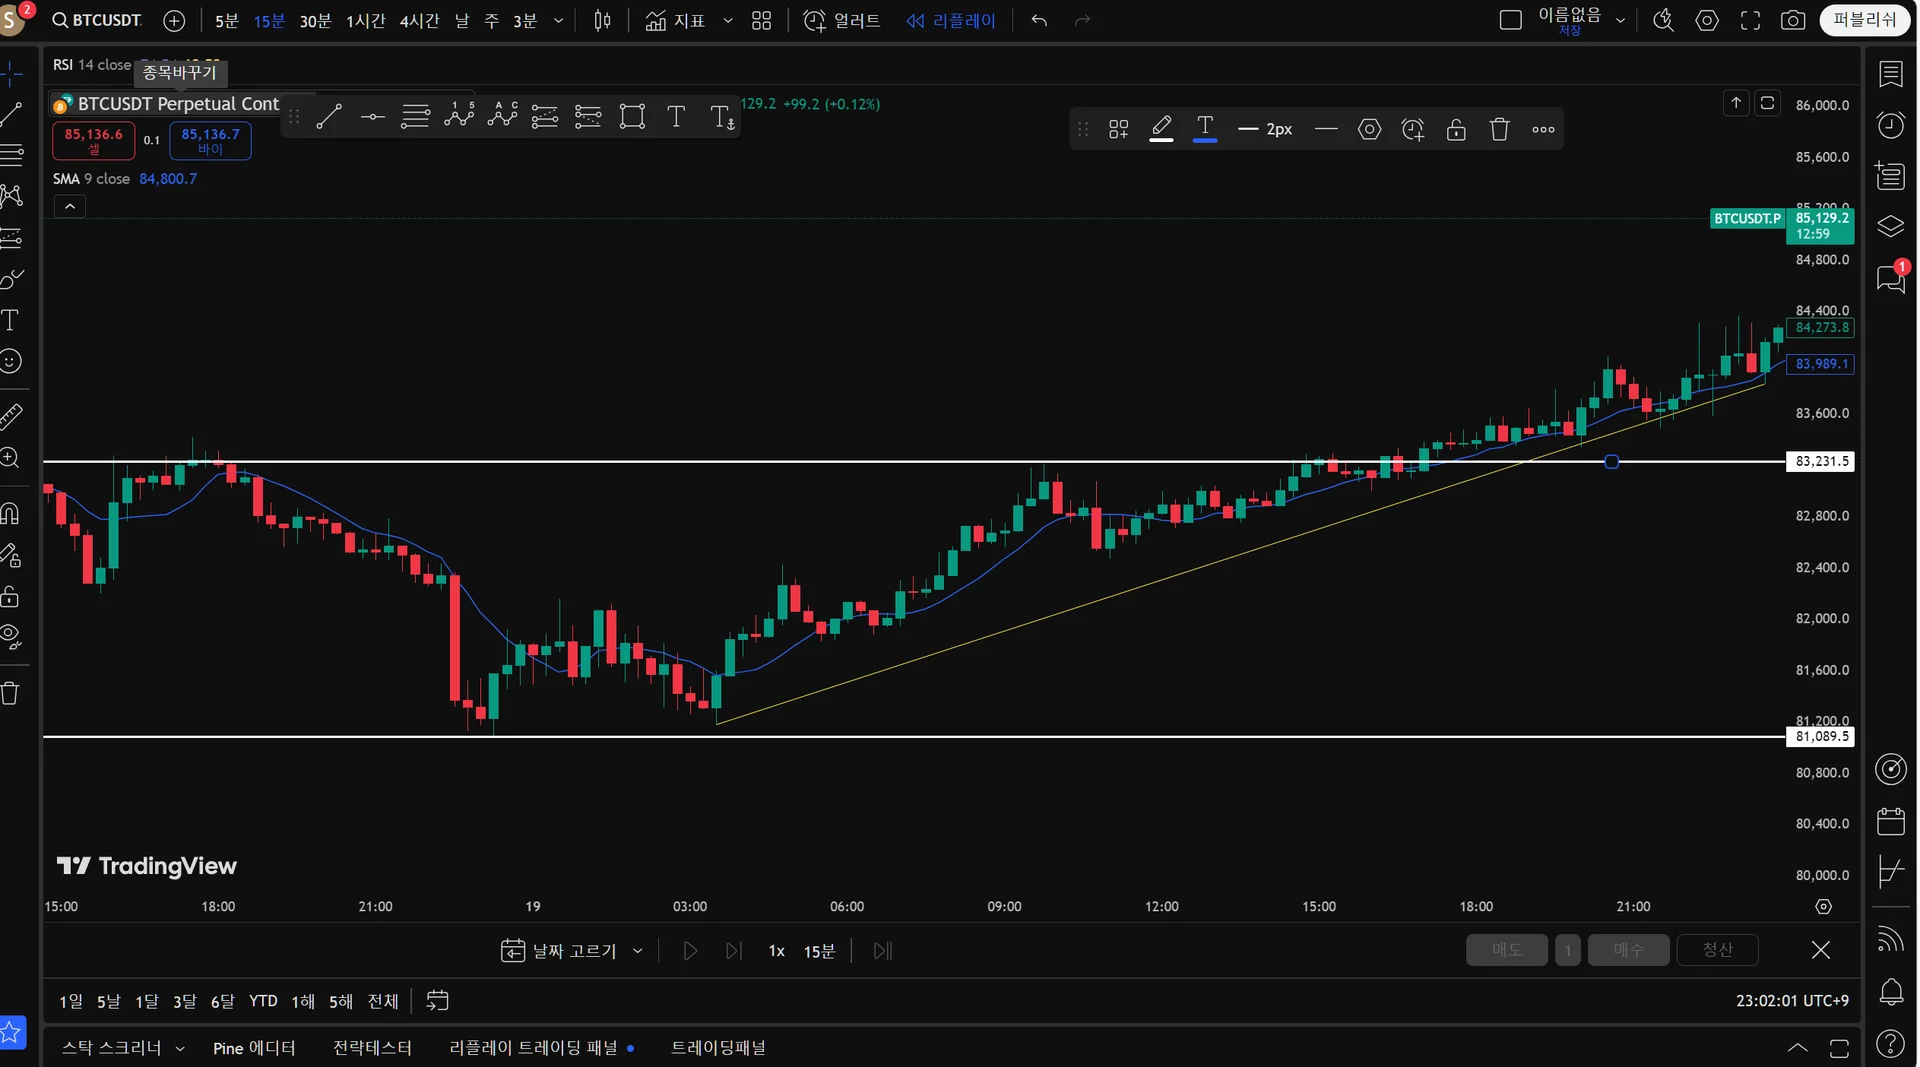
Task: Lock the selected line via toolbar padlock
Action: click(x=1456, y=129)
